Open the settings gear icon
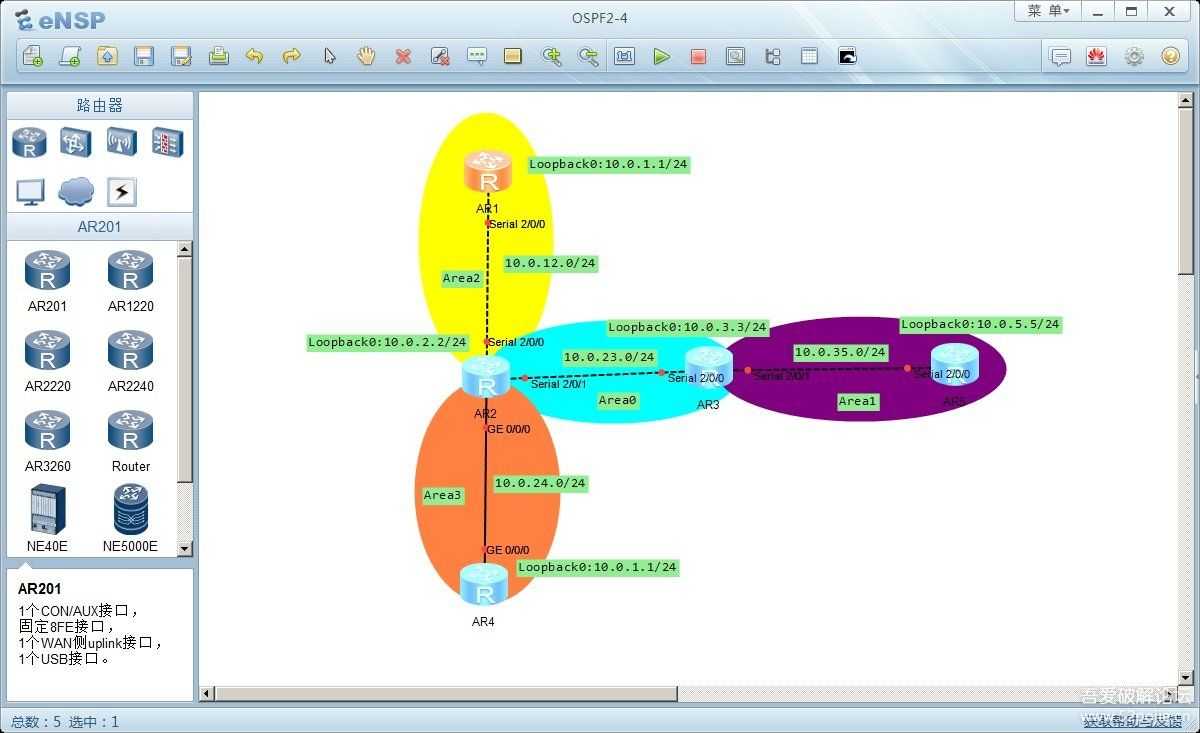 (1133, 57)
